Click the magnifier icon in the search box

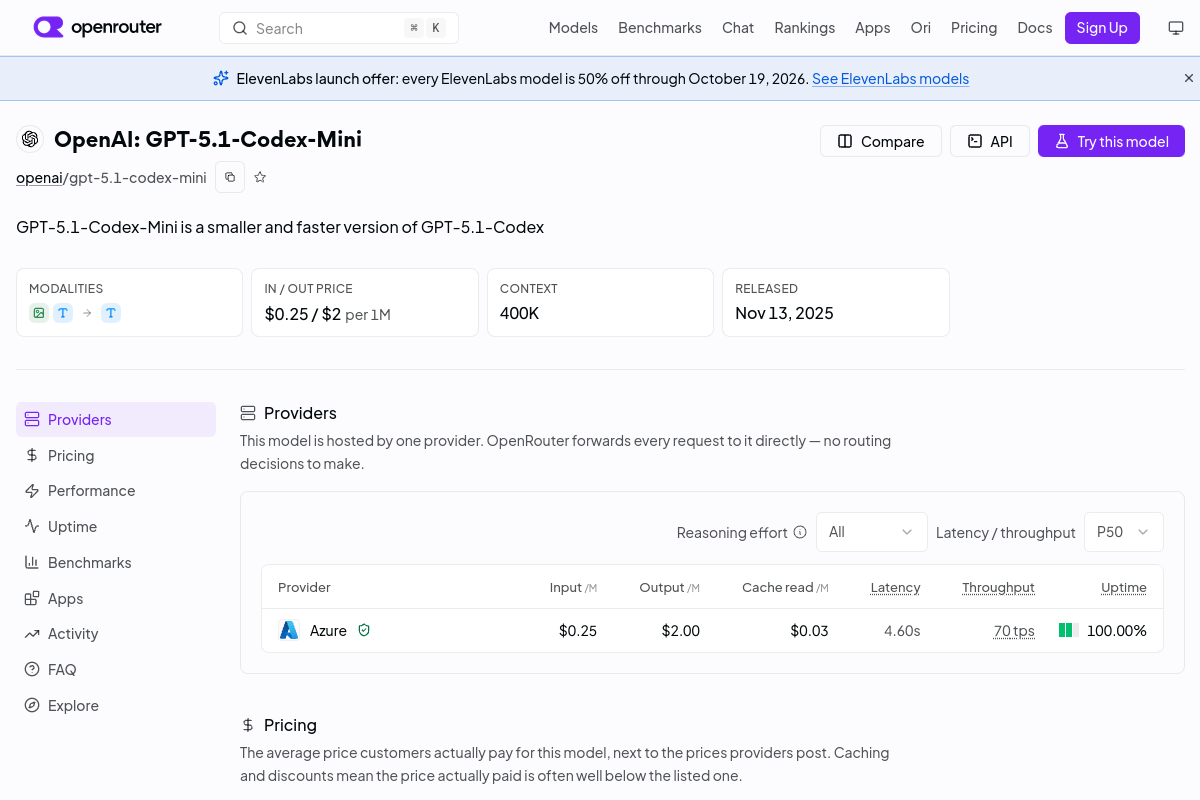tap(240, 28)
